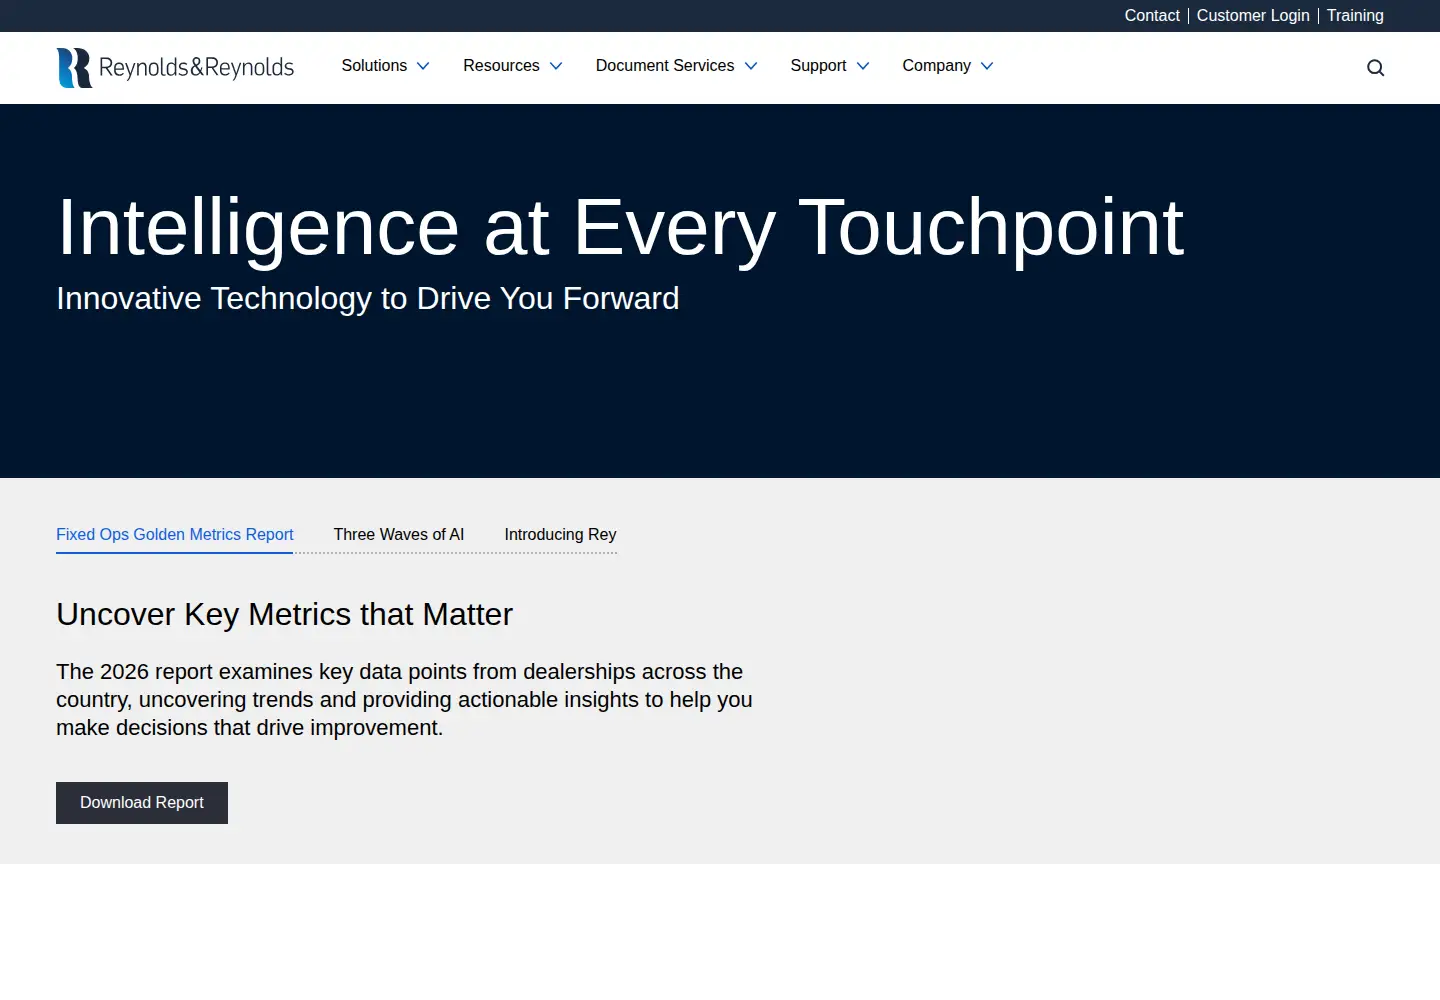The height and width of the screenshot is (1000, 1440).
Task: Click the Reynolds & Reynolds logo
Action: (x=175, y=67)
